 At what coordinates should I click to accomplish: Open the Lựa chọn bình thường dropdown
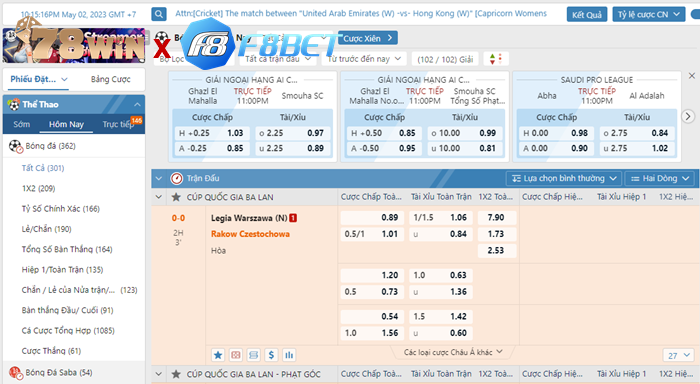[564, 178]
